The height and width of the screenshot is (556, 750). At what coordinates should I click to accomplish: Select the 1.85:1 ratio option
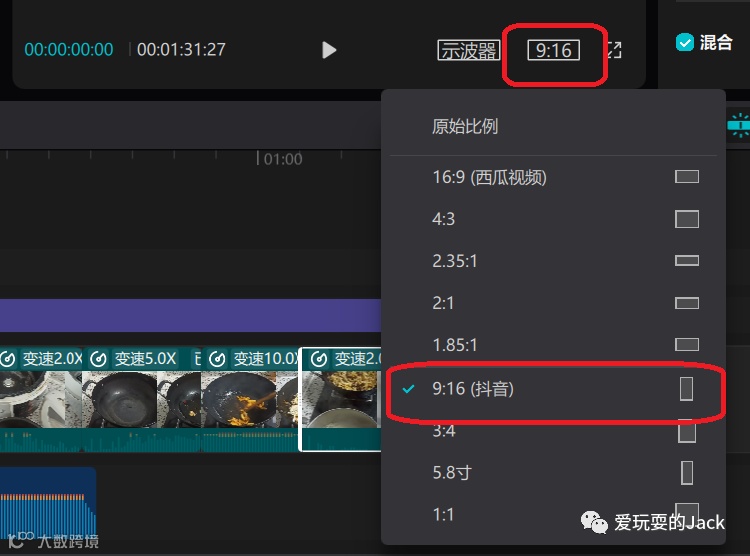[553, 345]
